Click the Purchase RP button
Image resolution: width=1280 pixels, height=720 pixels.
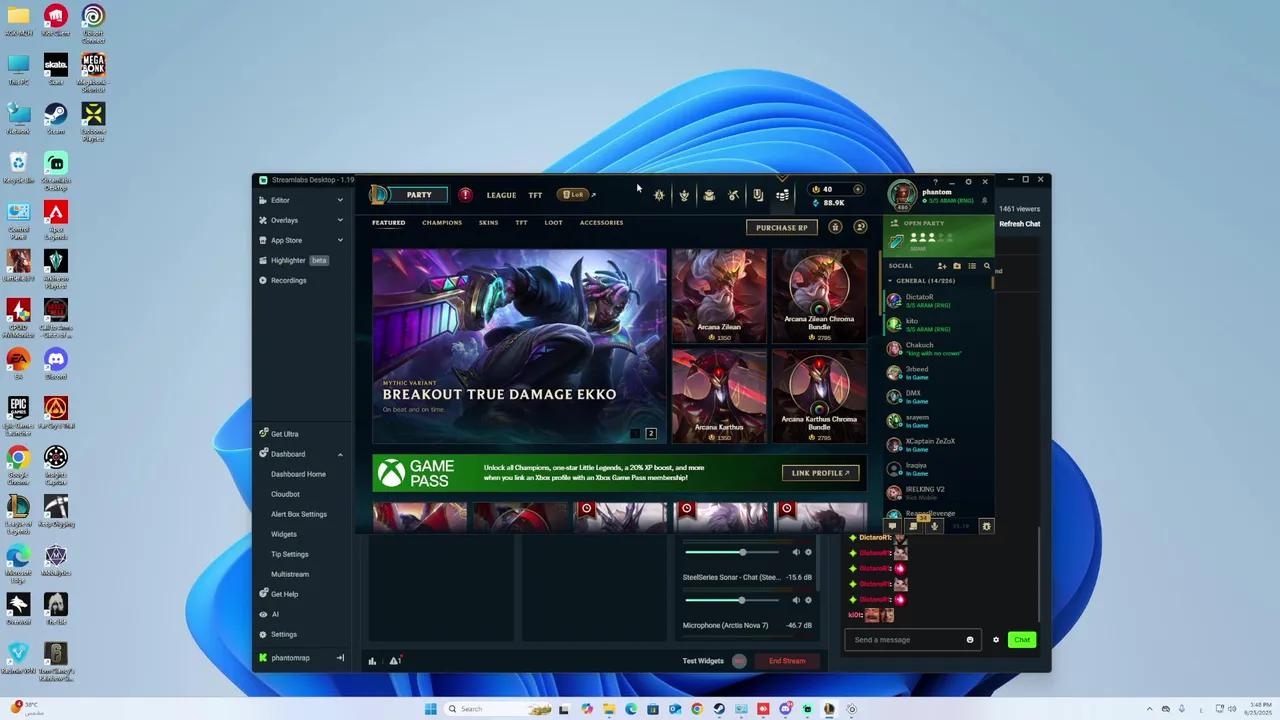782,227
